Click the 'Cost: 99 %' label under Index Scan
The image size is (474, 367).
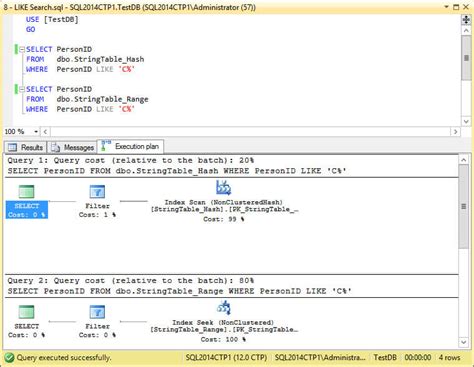point(224,219)
